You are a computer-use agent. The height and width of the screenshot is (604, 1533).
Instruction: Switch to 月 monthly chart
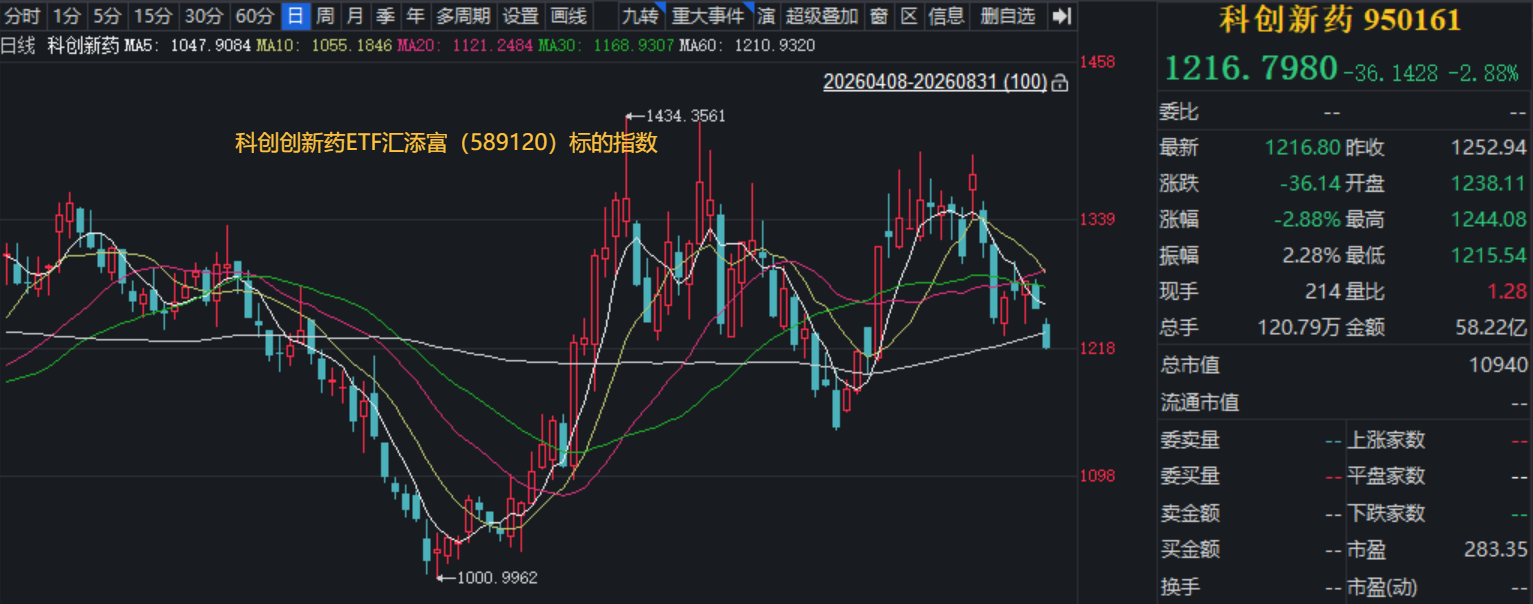(355, 16)
